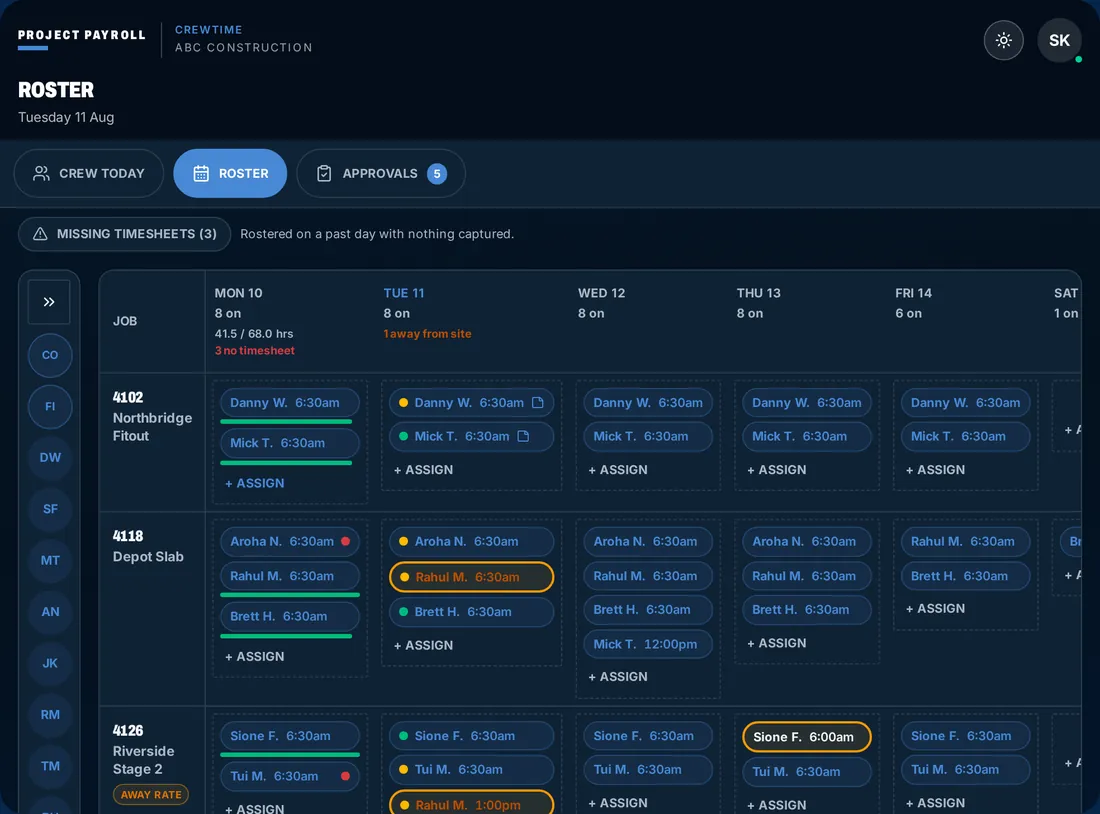
Task: Assign crew to Northbridge Fitout on Wednesday
Action: click(x=617, y=469)
